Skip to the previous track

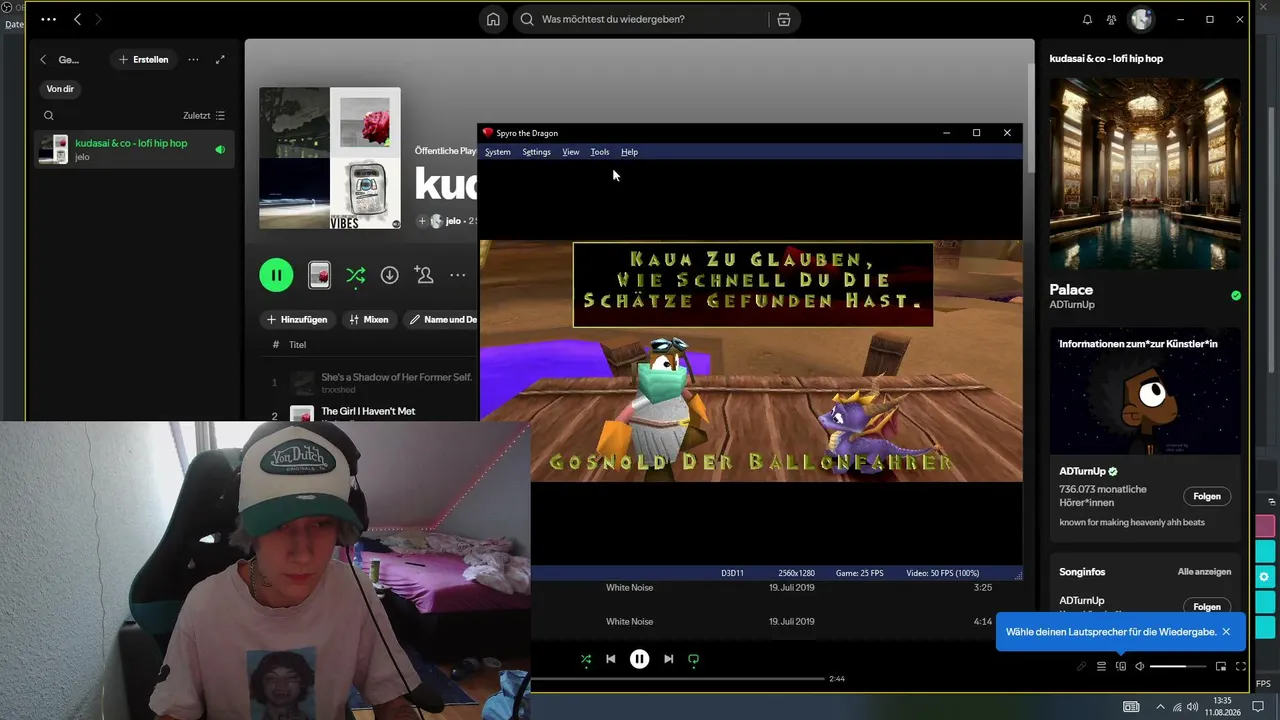(x=611, y=659)
